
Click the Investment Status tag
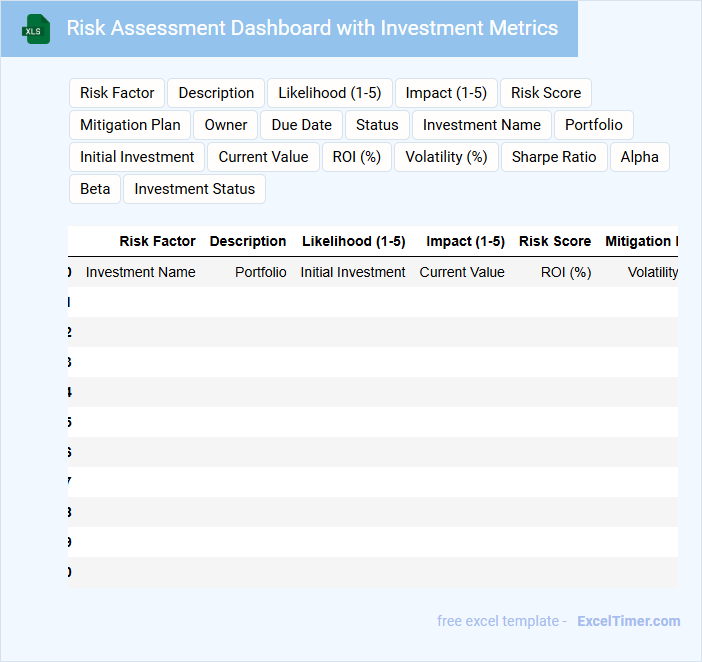(x=194, y=189)
